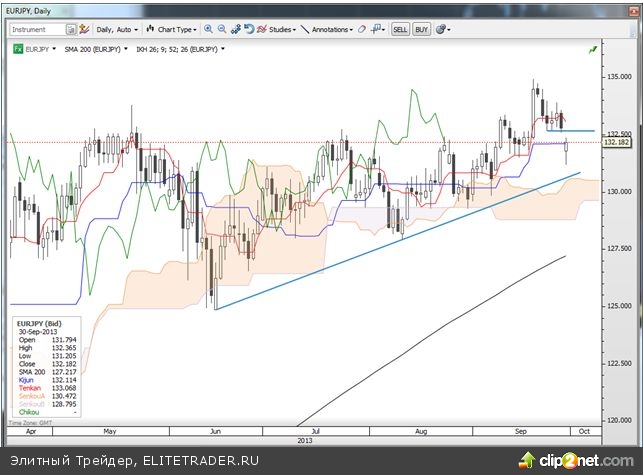Click the red chart icon left of Studies
The width and height of the screenshot is (643, 475).
tap(258, 30)
